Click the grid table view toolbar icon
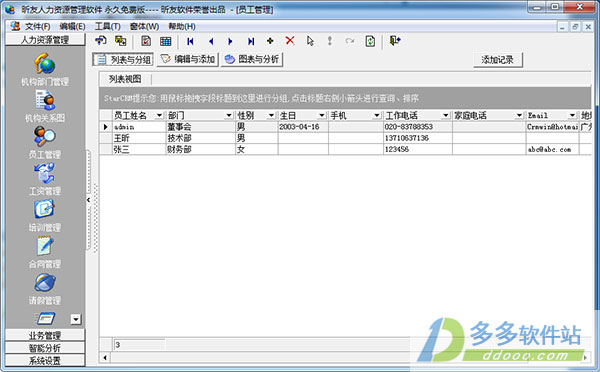Image resolution: width=600 pixels, height=372 pixels. pyautogui.click(x=165, y=41)
